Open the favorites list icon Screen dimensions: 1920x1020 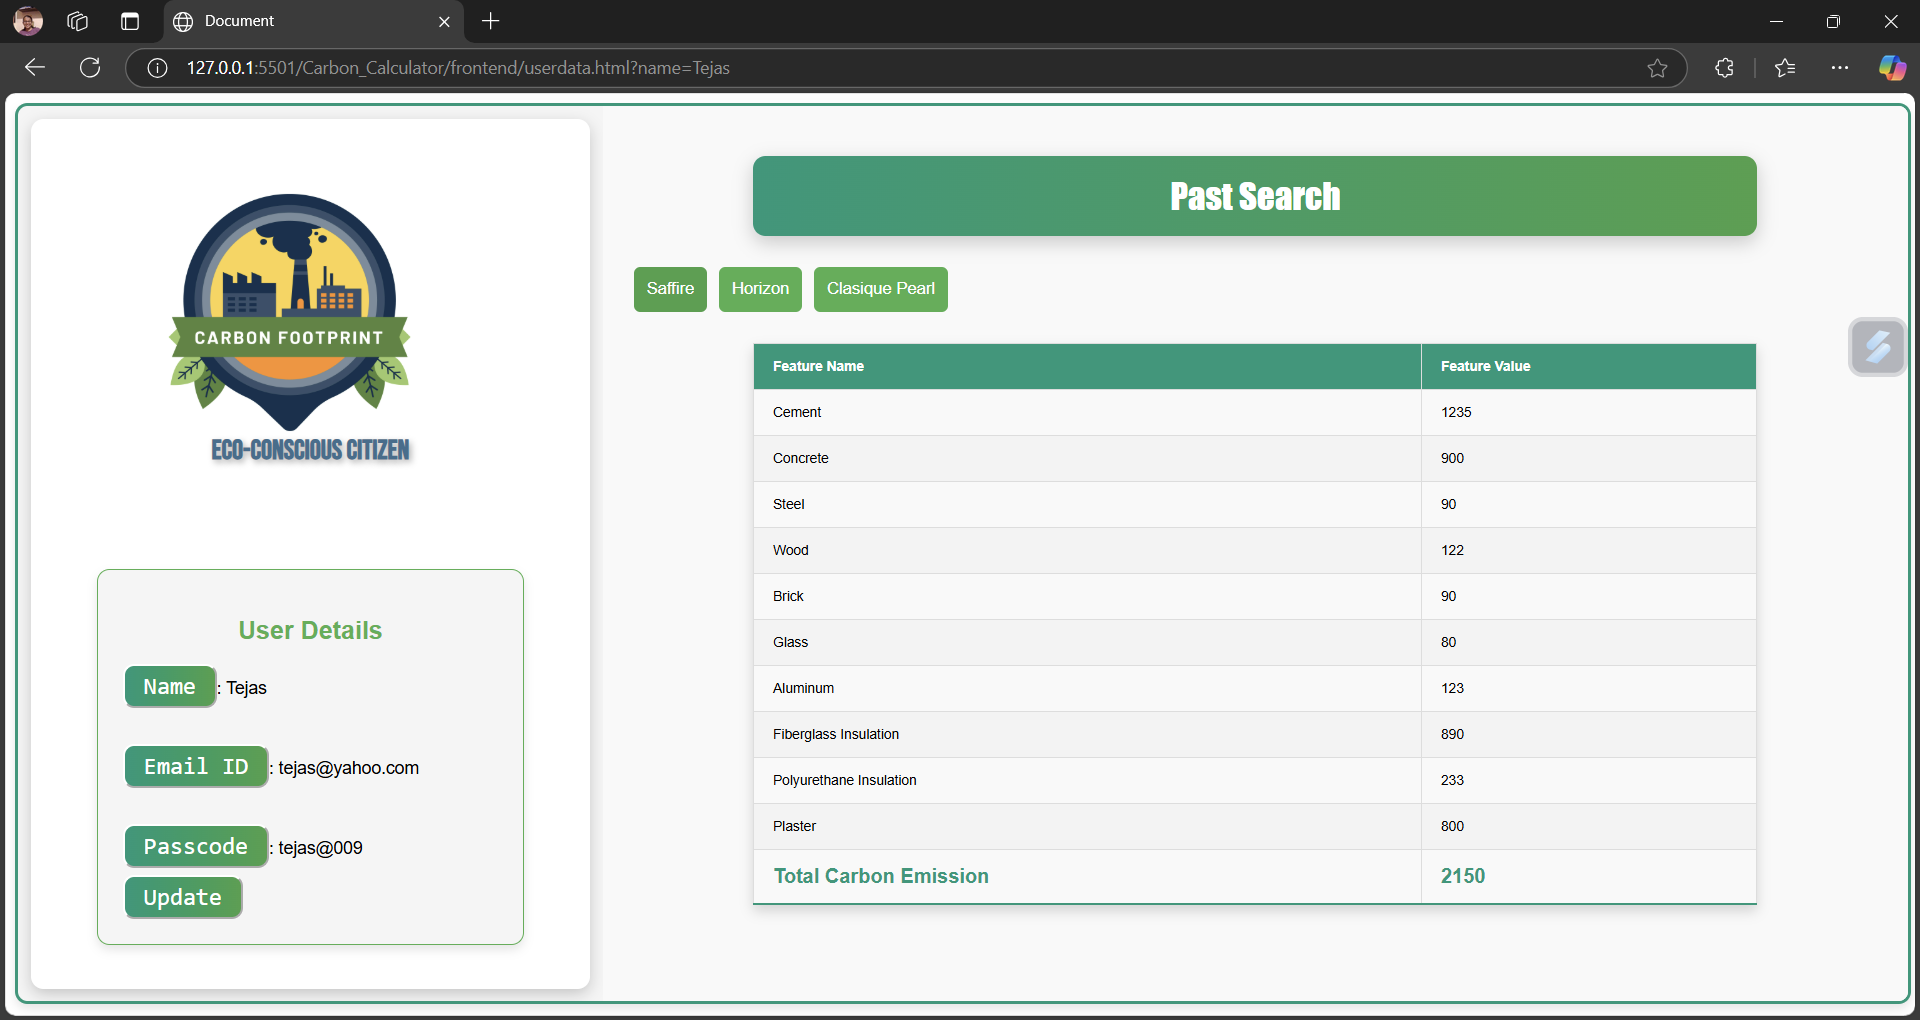(x=1785, y=68)
